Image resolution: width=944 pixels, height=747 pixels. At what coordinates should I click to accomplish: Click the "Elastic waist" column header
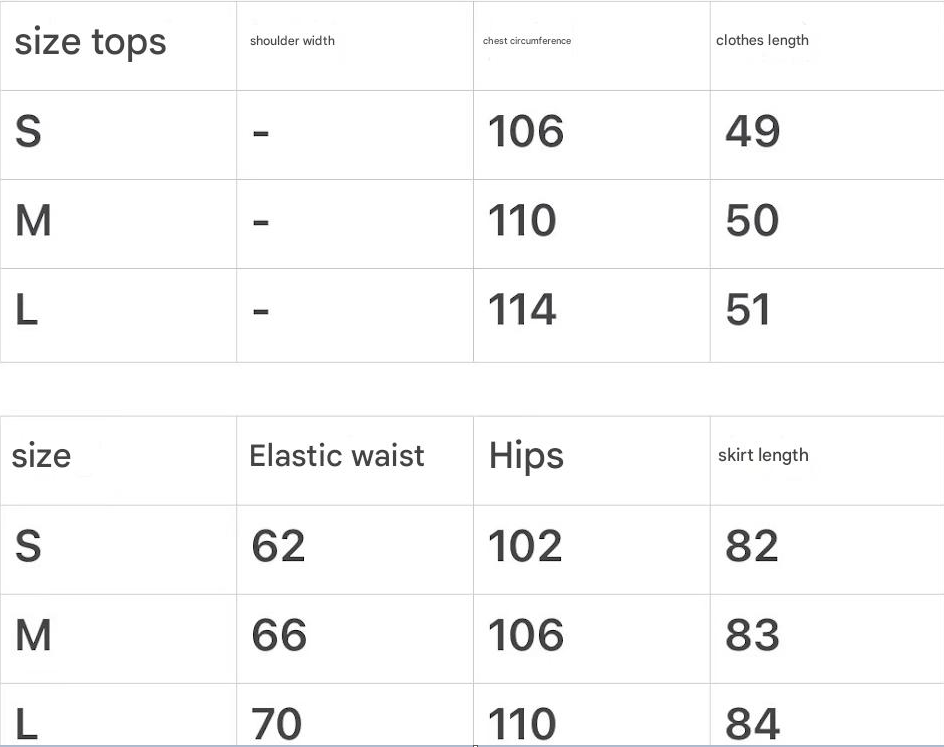point(337,456)
